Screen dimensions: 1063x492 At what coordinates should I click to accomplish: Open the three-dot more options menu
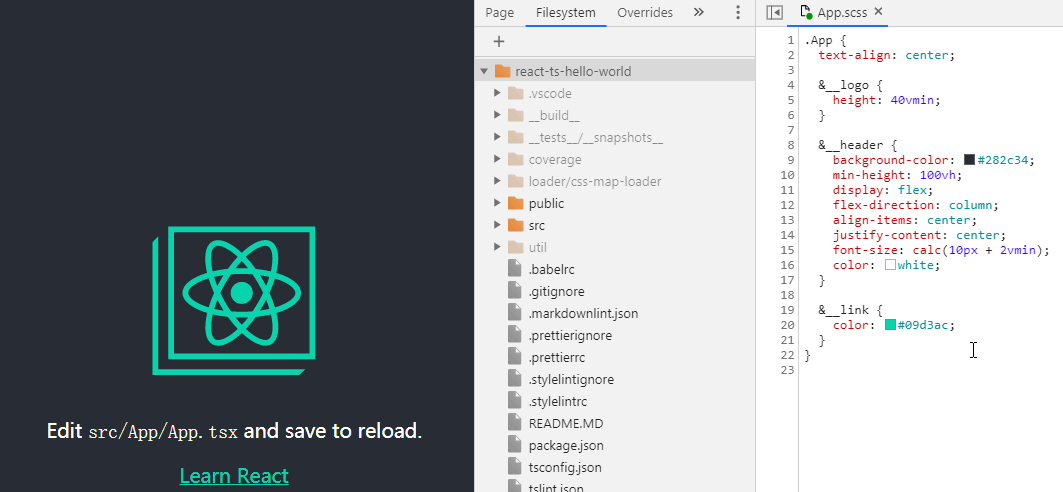(x=738, y=12)
